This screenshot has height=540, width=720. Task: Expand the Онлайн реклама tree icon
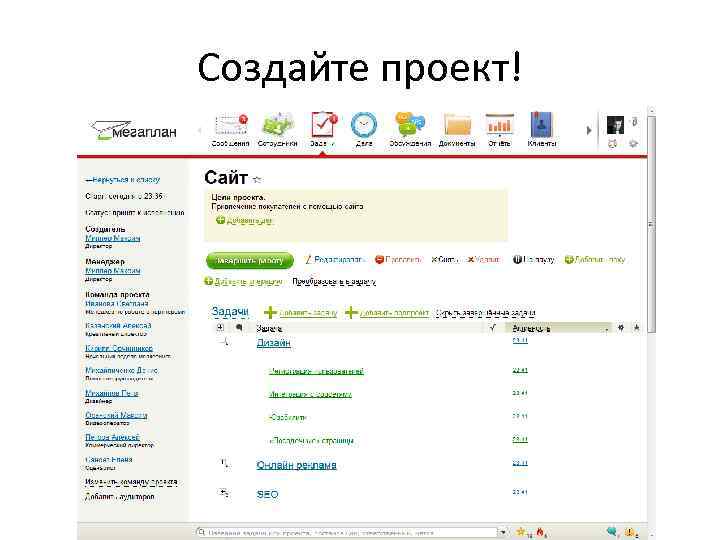(225, 463)
